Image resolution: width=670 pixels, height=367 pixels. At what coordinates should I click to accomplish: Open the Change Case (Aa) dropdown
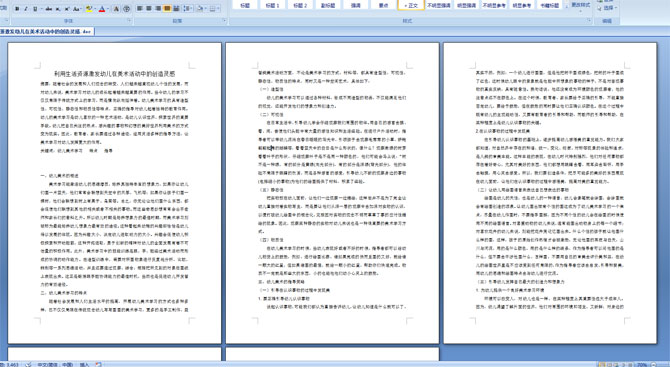click(77, 9)
